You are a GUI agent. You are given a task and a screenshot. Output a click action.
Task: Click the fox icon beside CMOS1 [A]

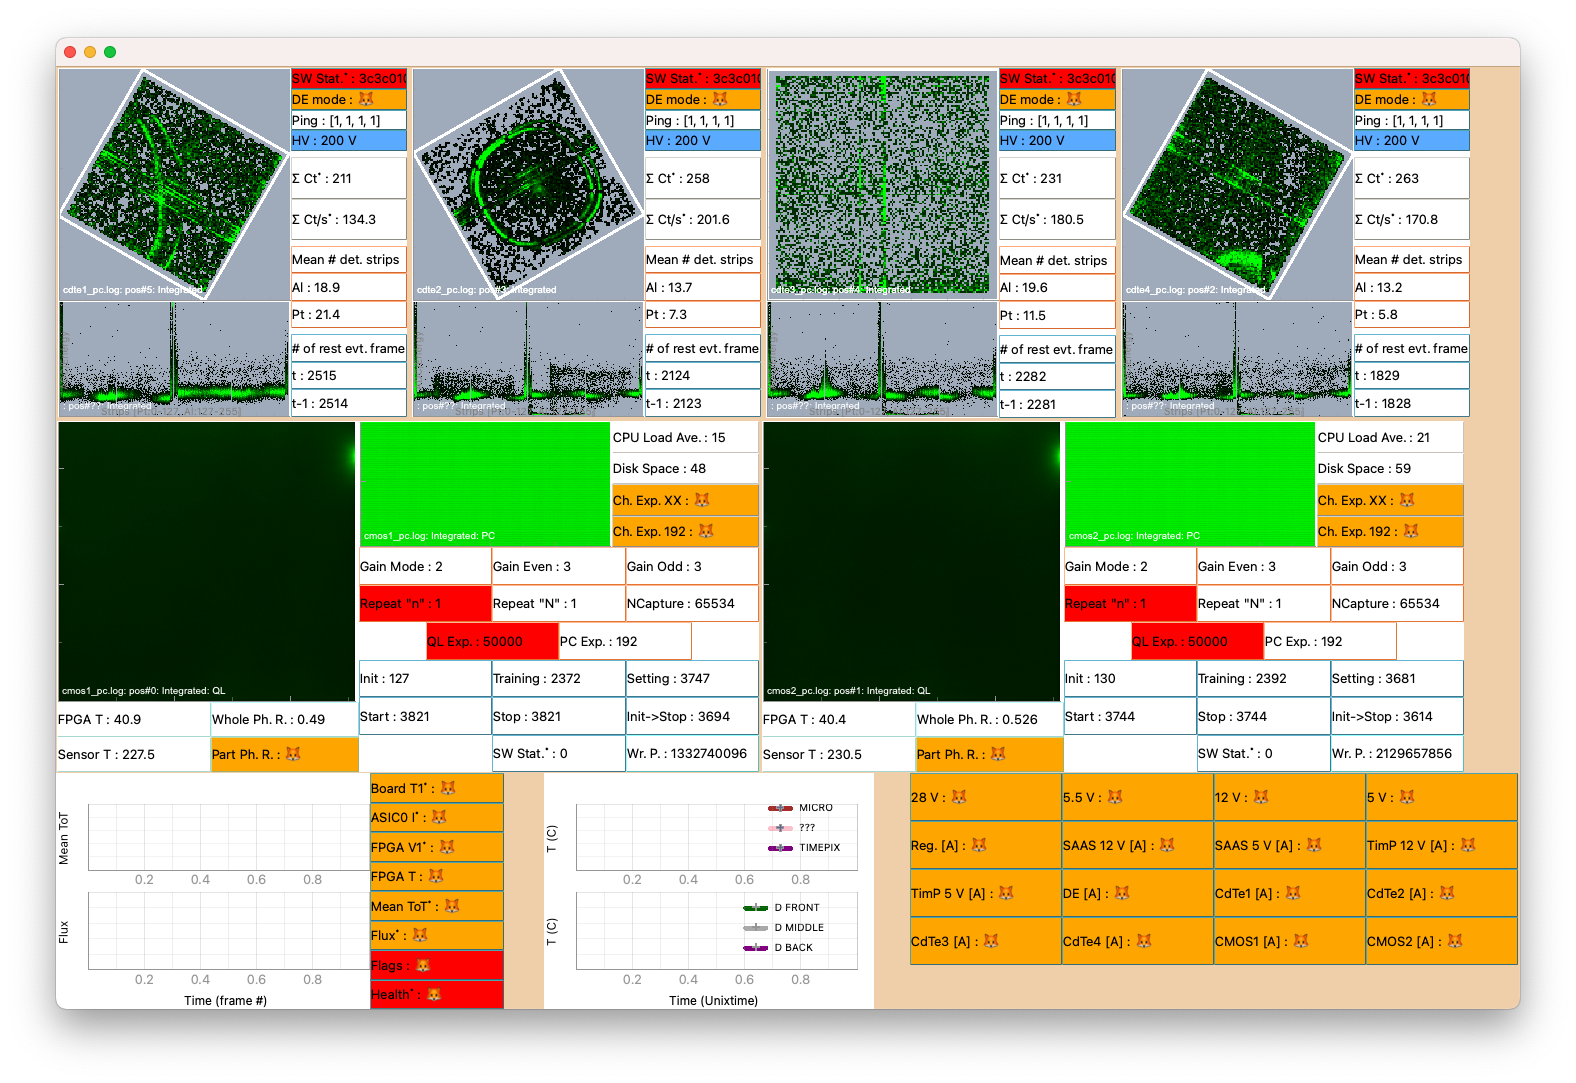[1301, 941]
